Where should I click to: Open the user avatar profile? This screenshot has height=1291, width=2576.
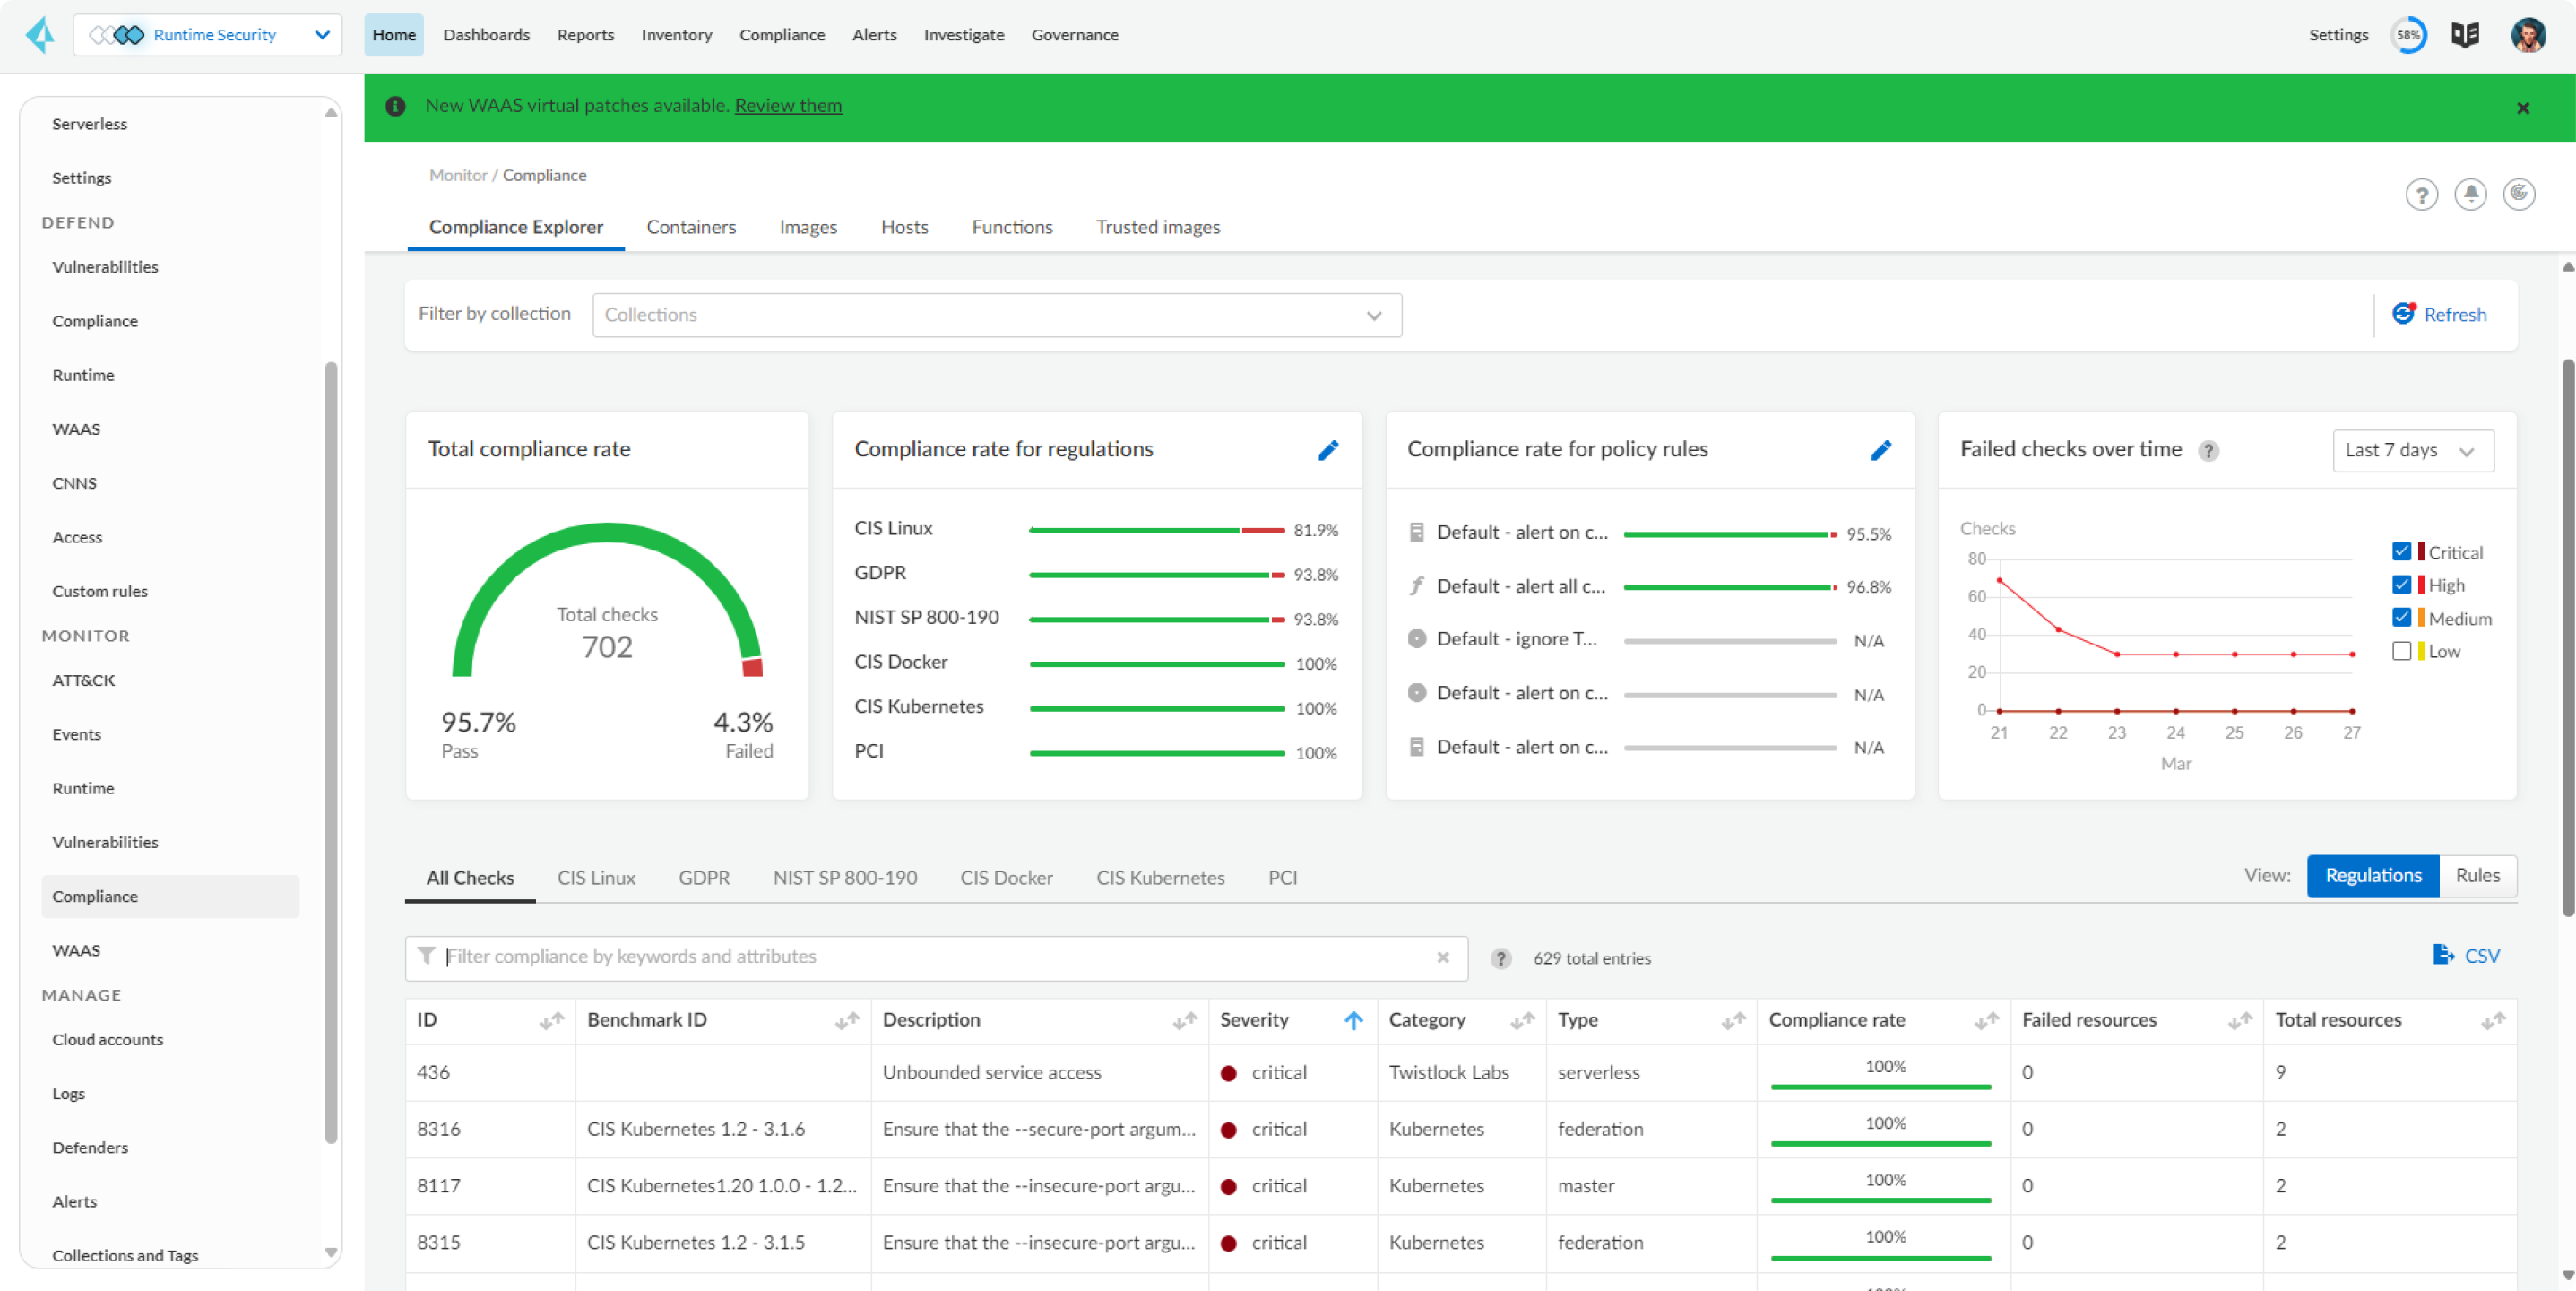pyautogui.click(x=2528, y=35)
